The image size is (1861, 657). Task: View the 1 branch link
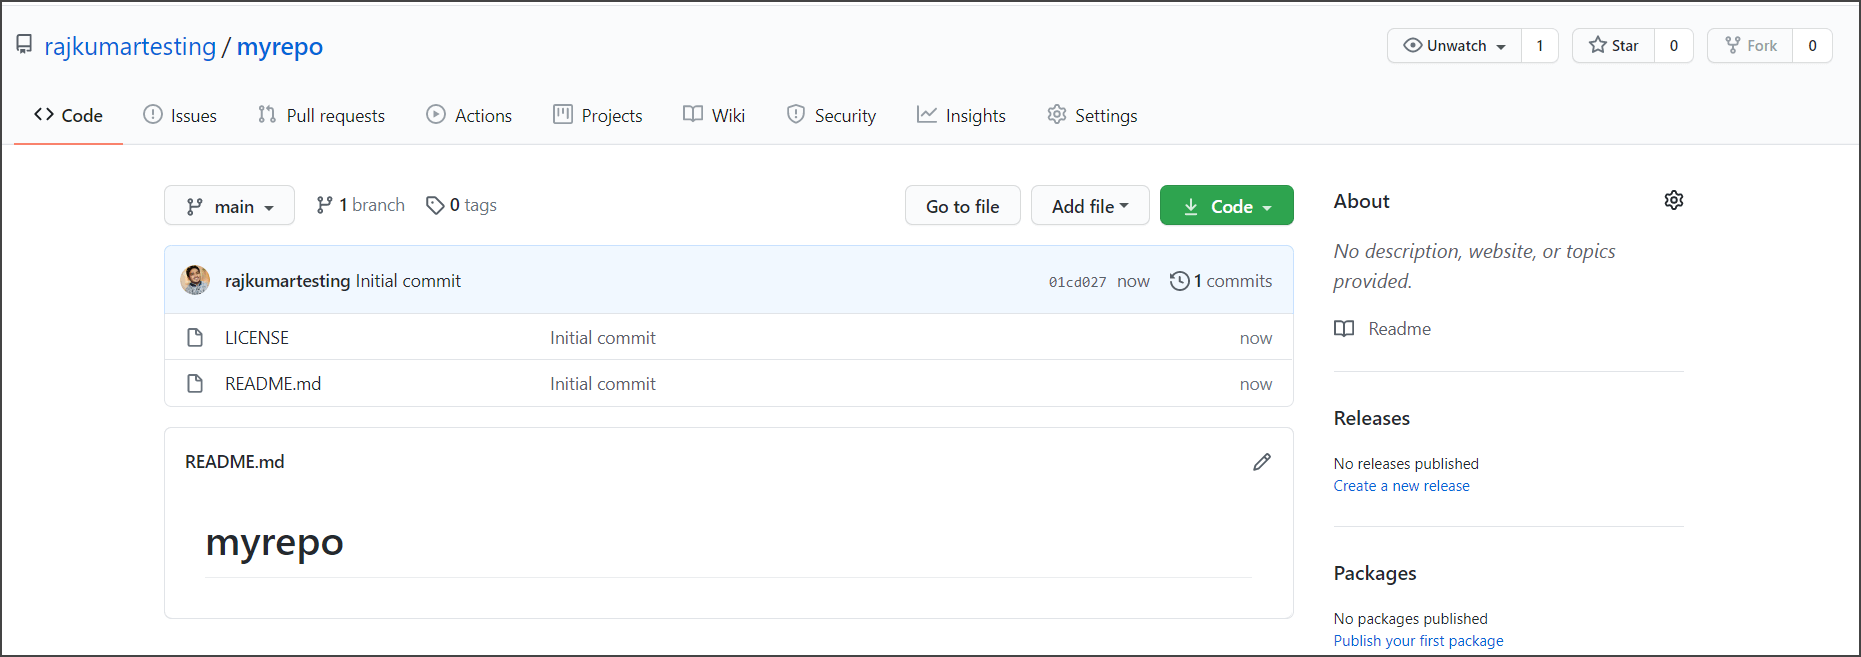[x=361, y=205]
